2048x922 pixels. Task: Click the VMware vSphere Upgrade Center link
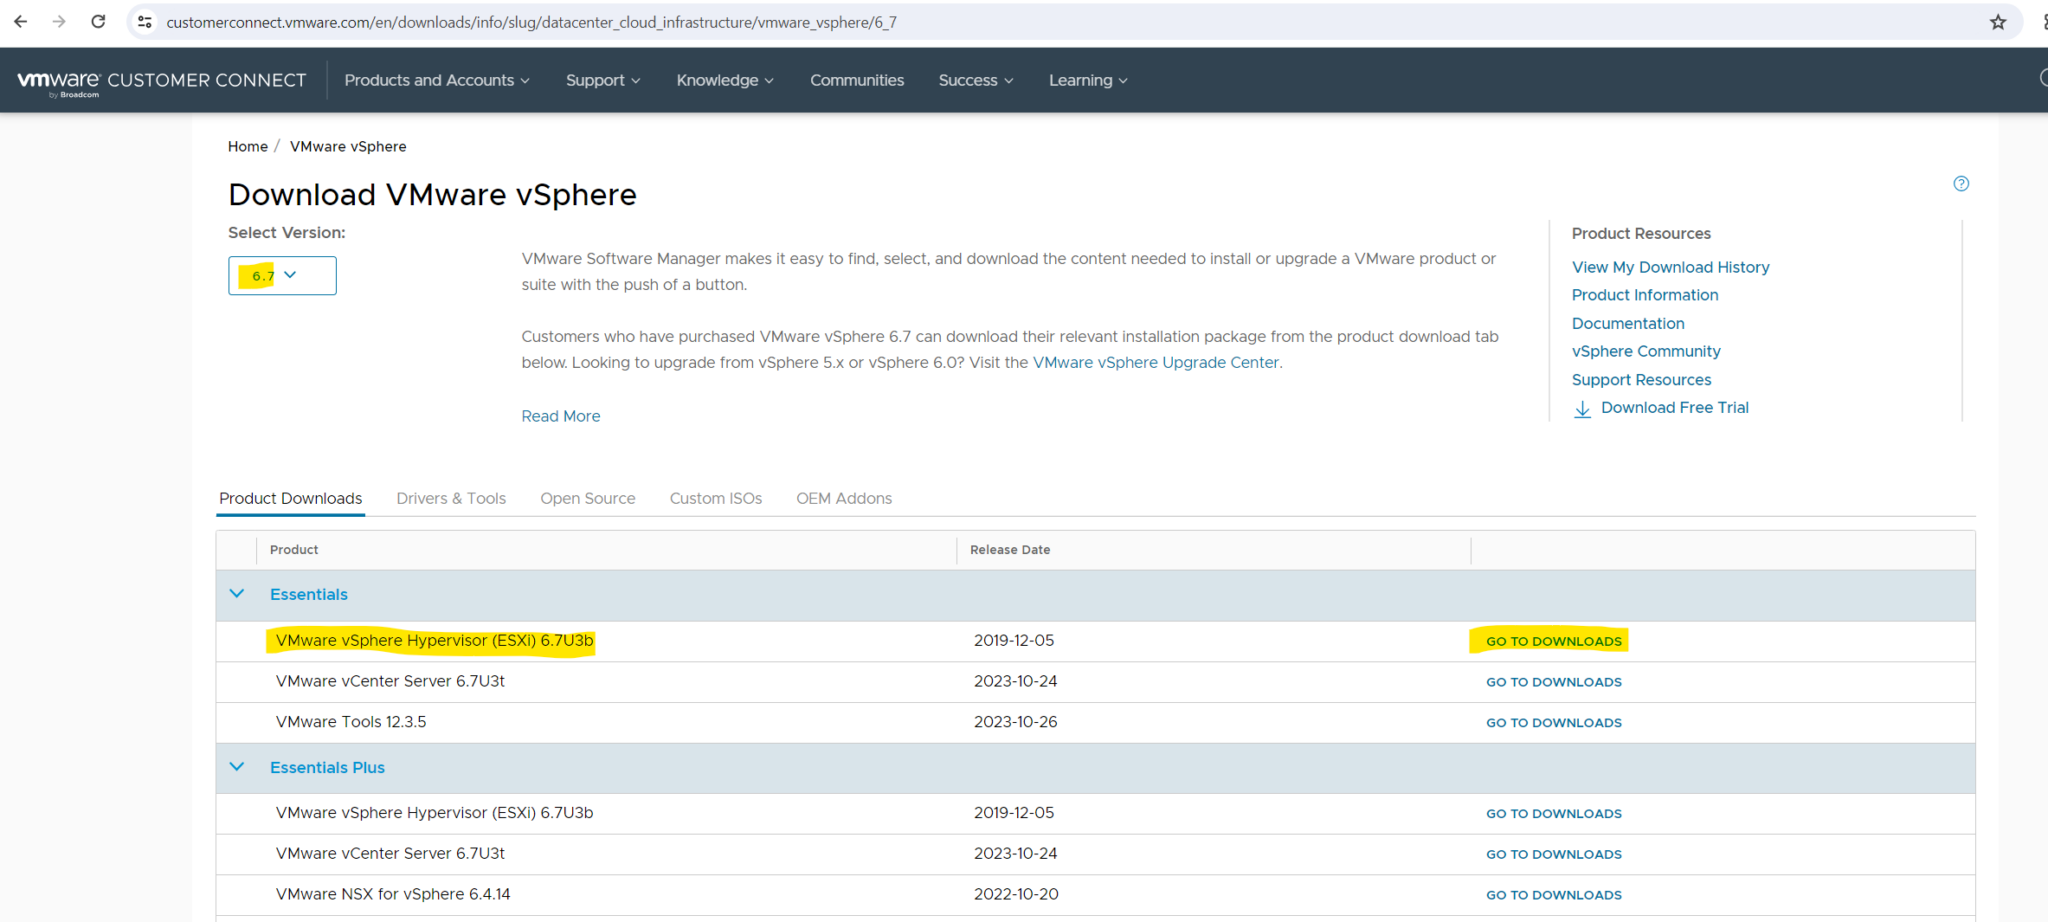(x=1156, y=362)
